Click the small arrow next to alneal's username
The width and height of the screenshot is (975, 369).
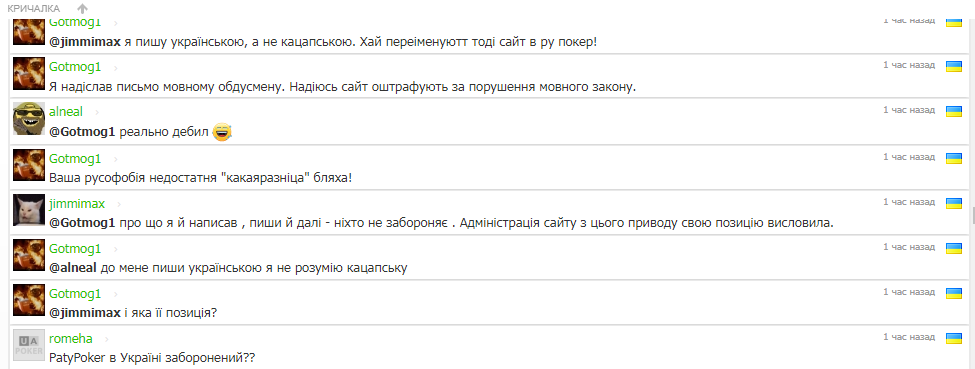click(97, 113)
